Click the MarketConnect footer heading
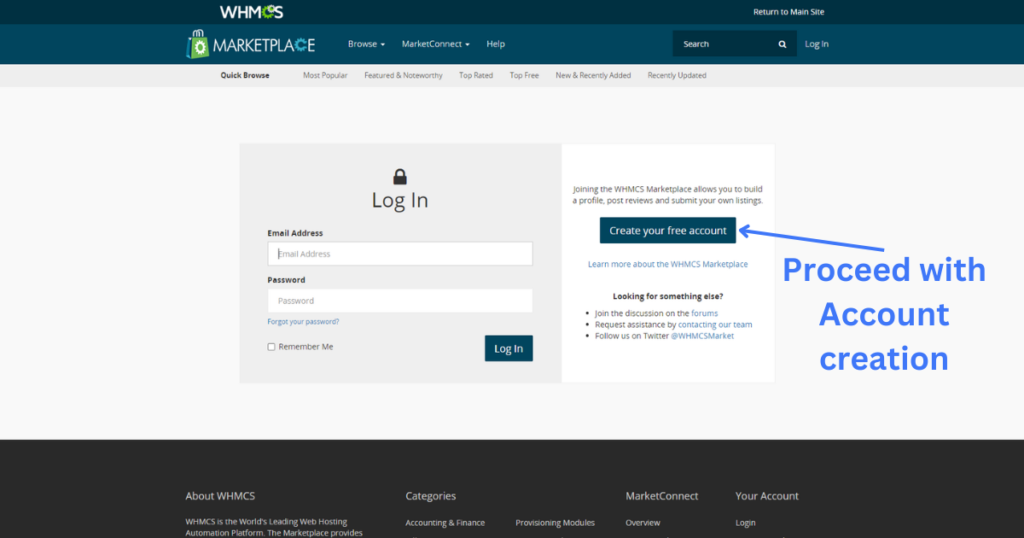This screenshot has width=1024, height=538. [662, 496]
